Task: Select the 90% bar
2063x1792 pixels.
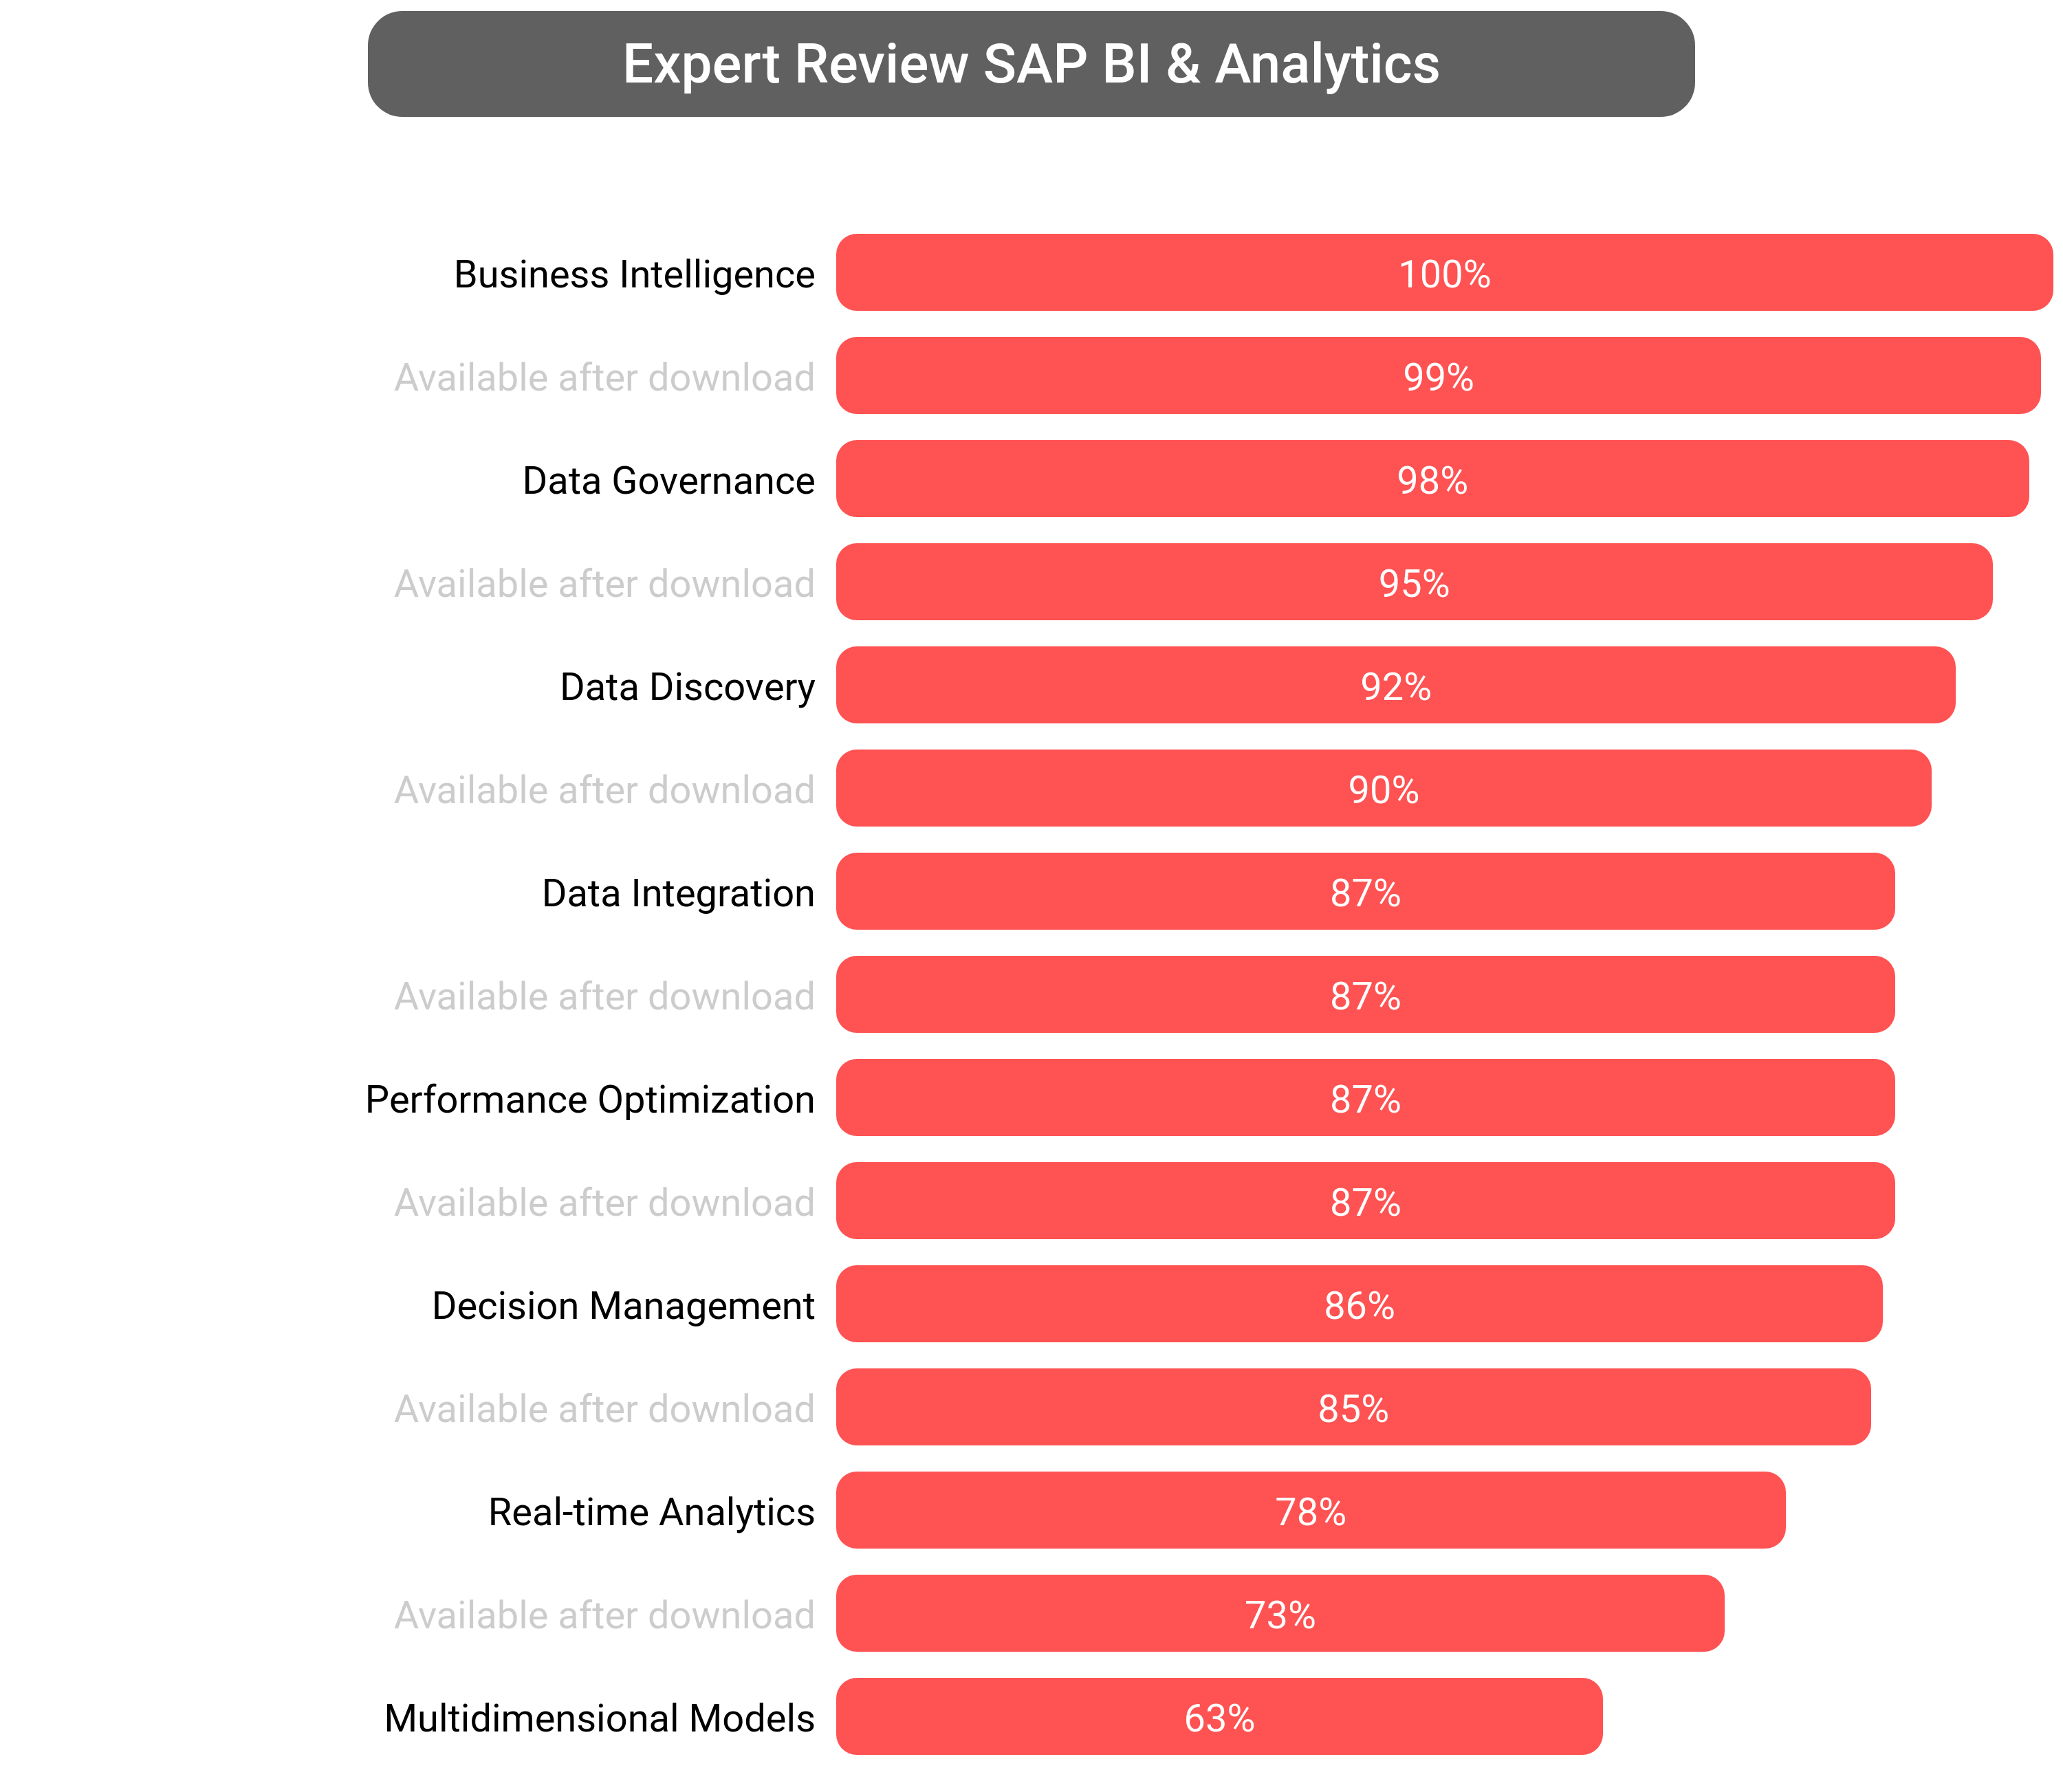Action: (x=1383, y=788)
